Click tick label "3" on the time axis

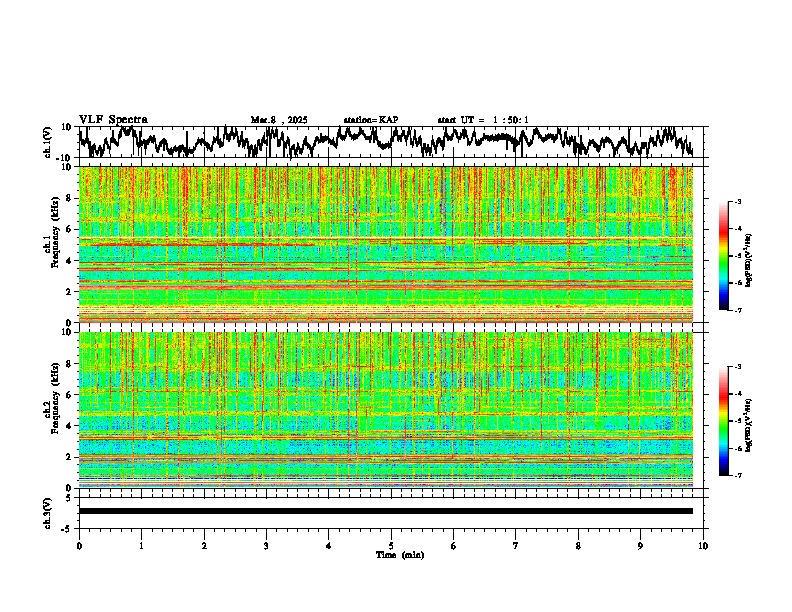(x=266, y=546)
